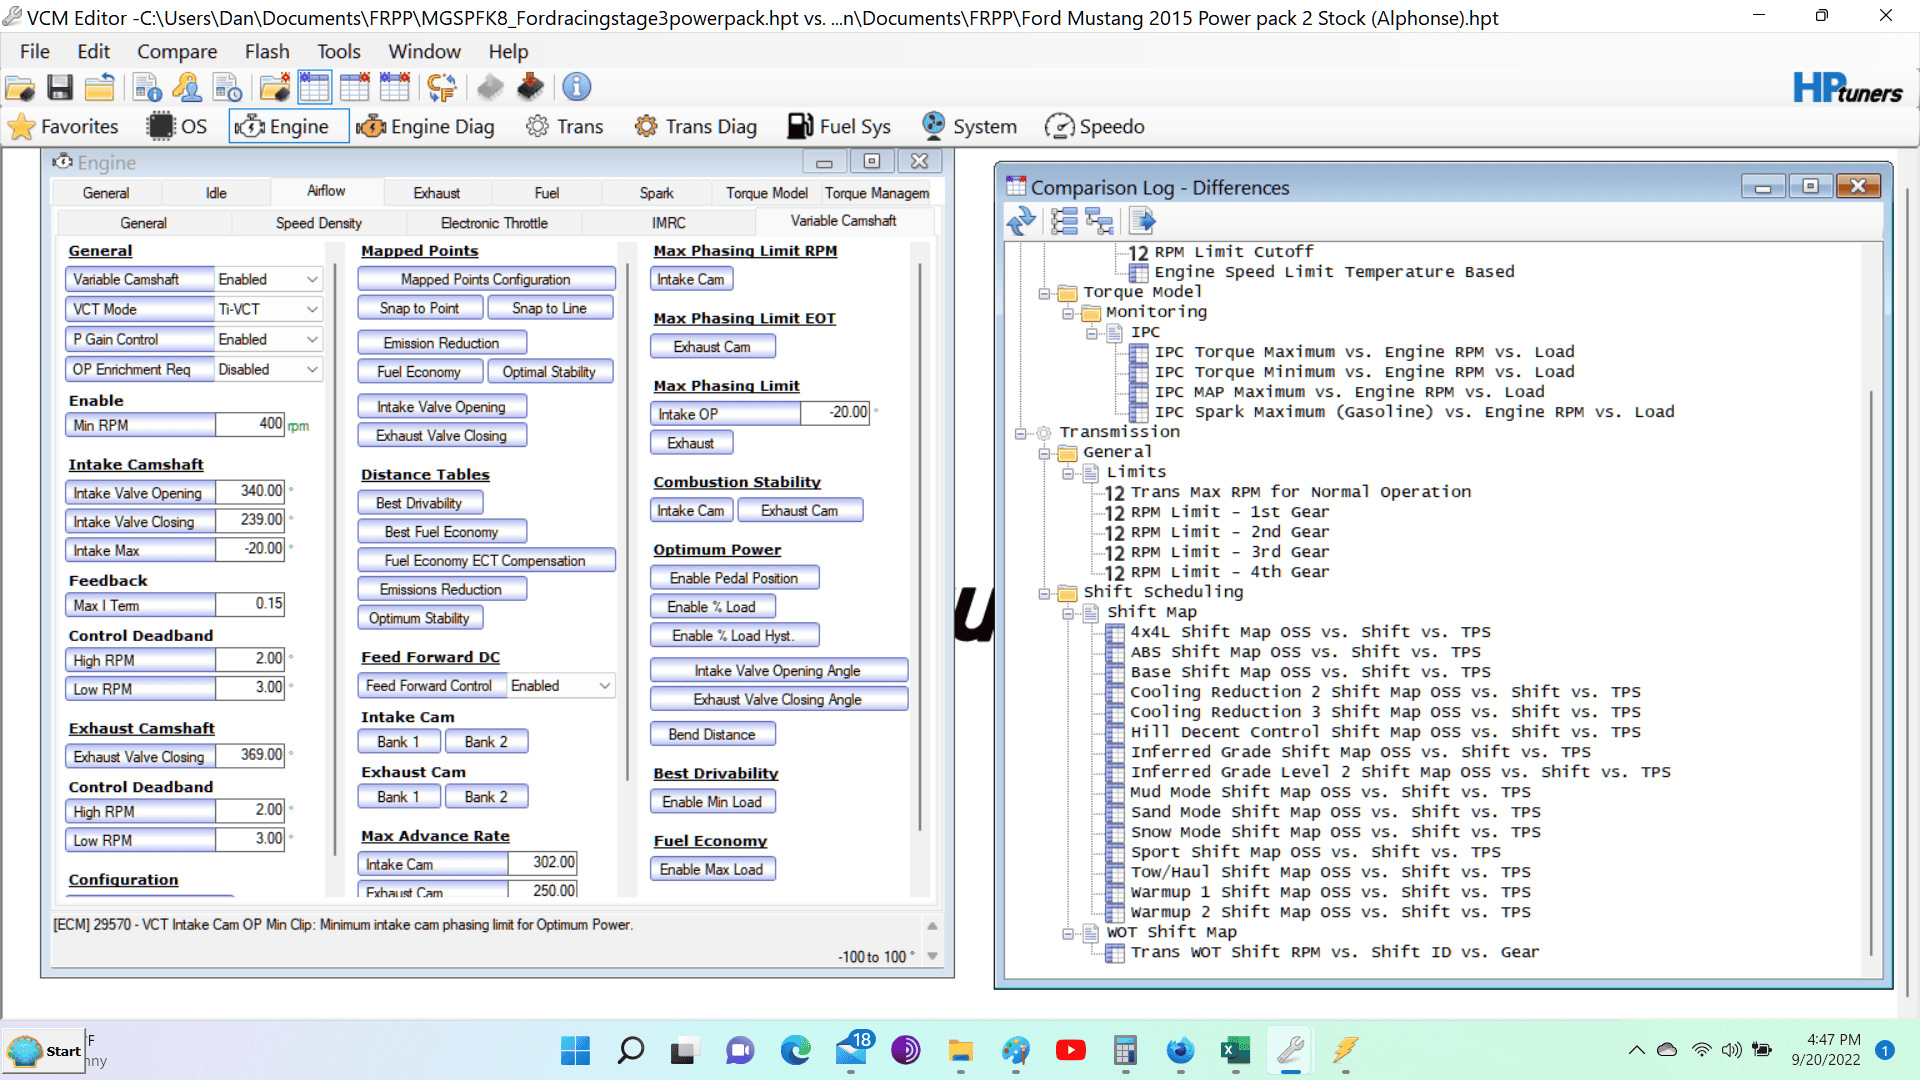Click the save floppy disk icon

tap(60, 88)
